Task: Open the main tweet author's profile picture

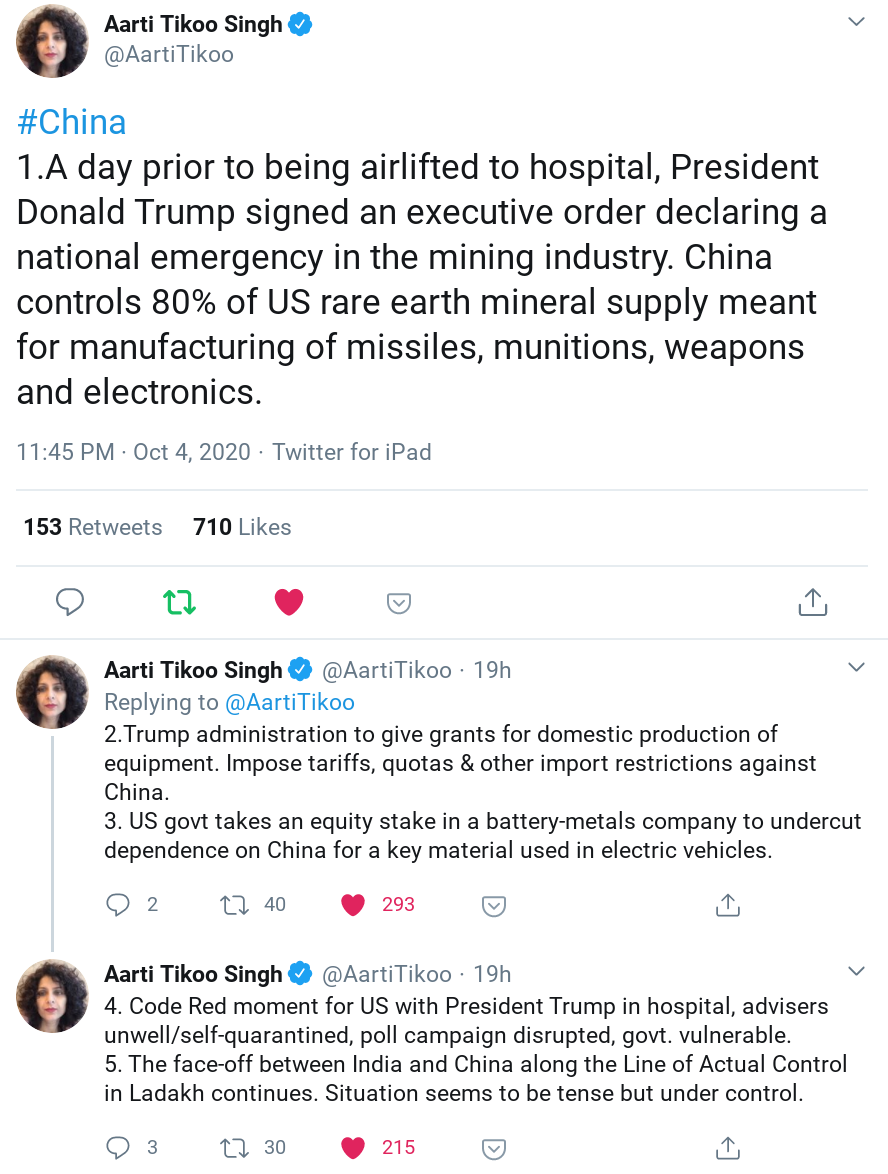Action: tap(52, 40)
